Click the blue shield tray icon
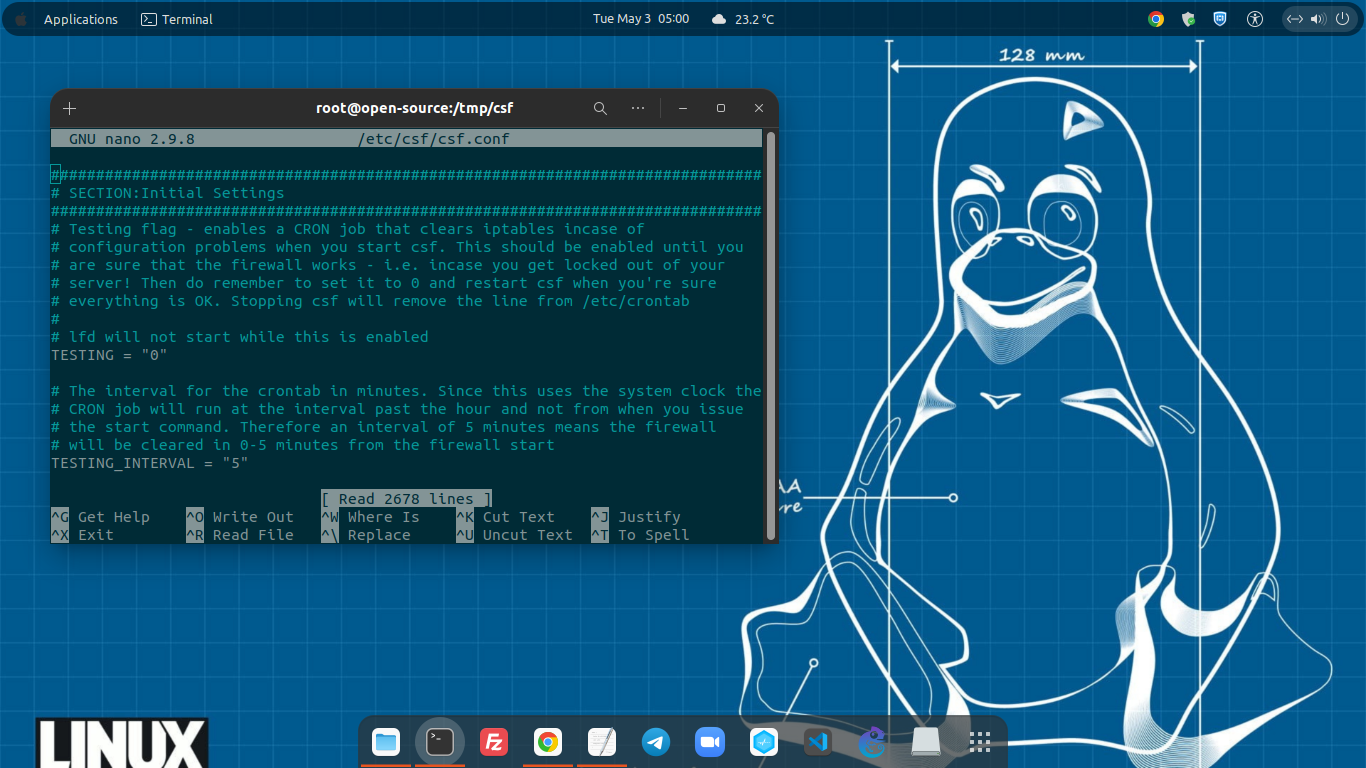 tap(1220, 19)
